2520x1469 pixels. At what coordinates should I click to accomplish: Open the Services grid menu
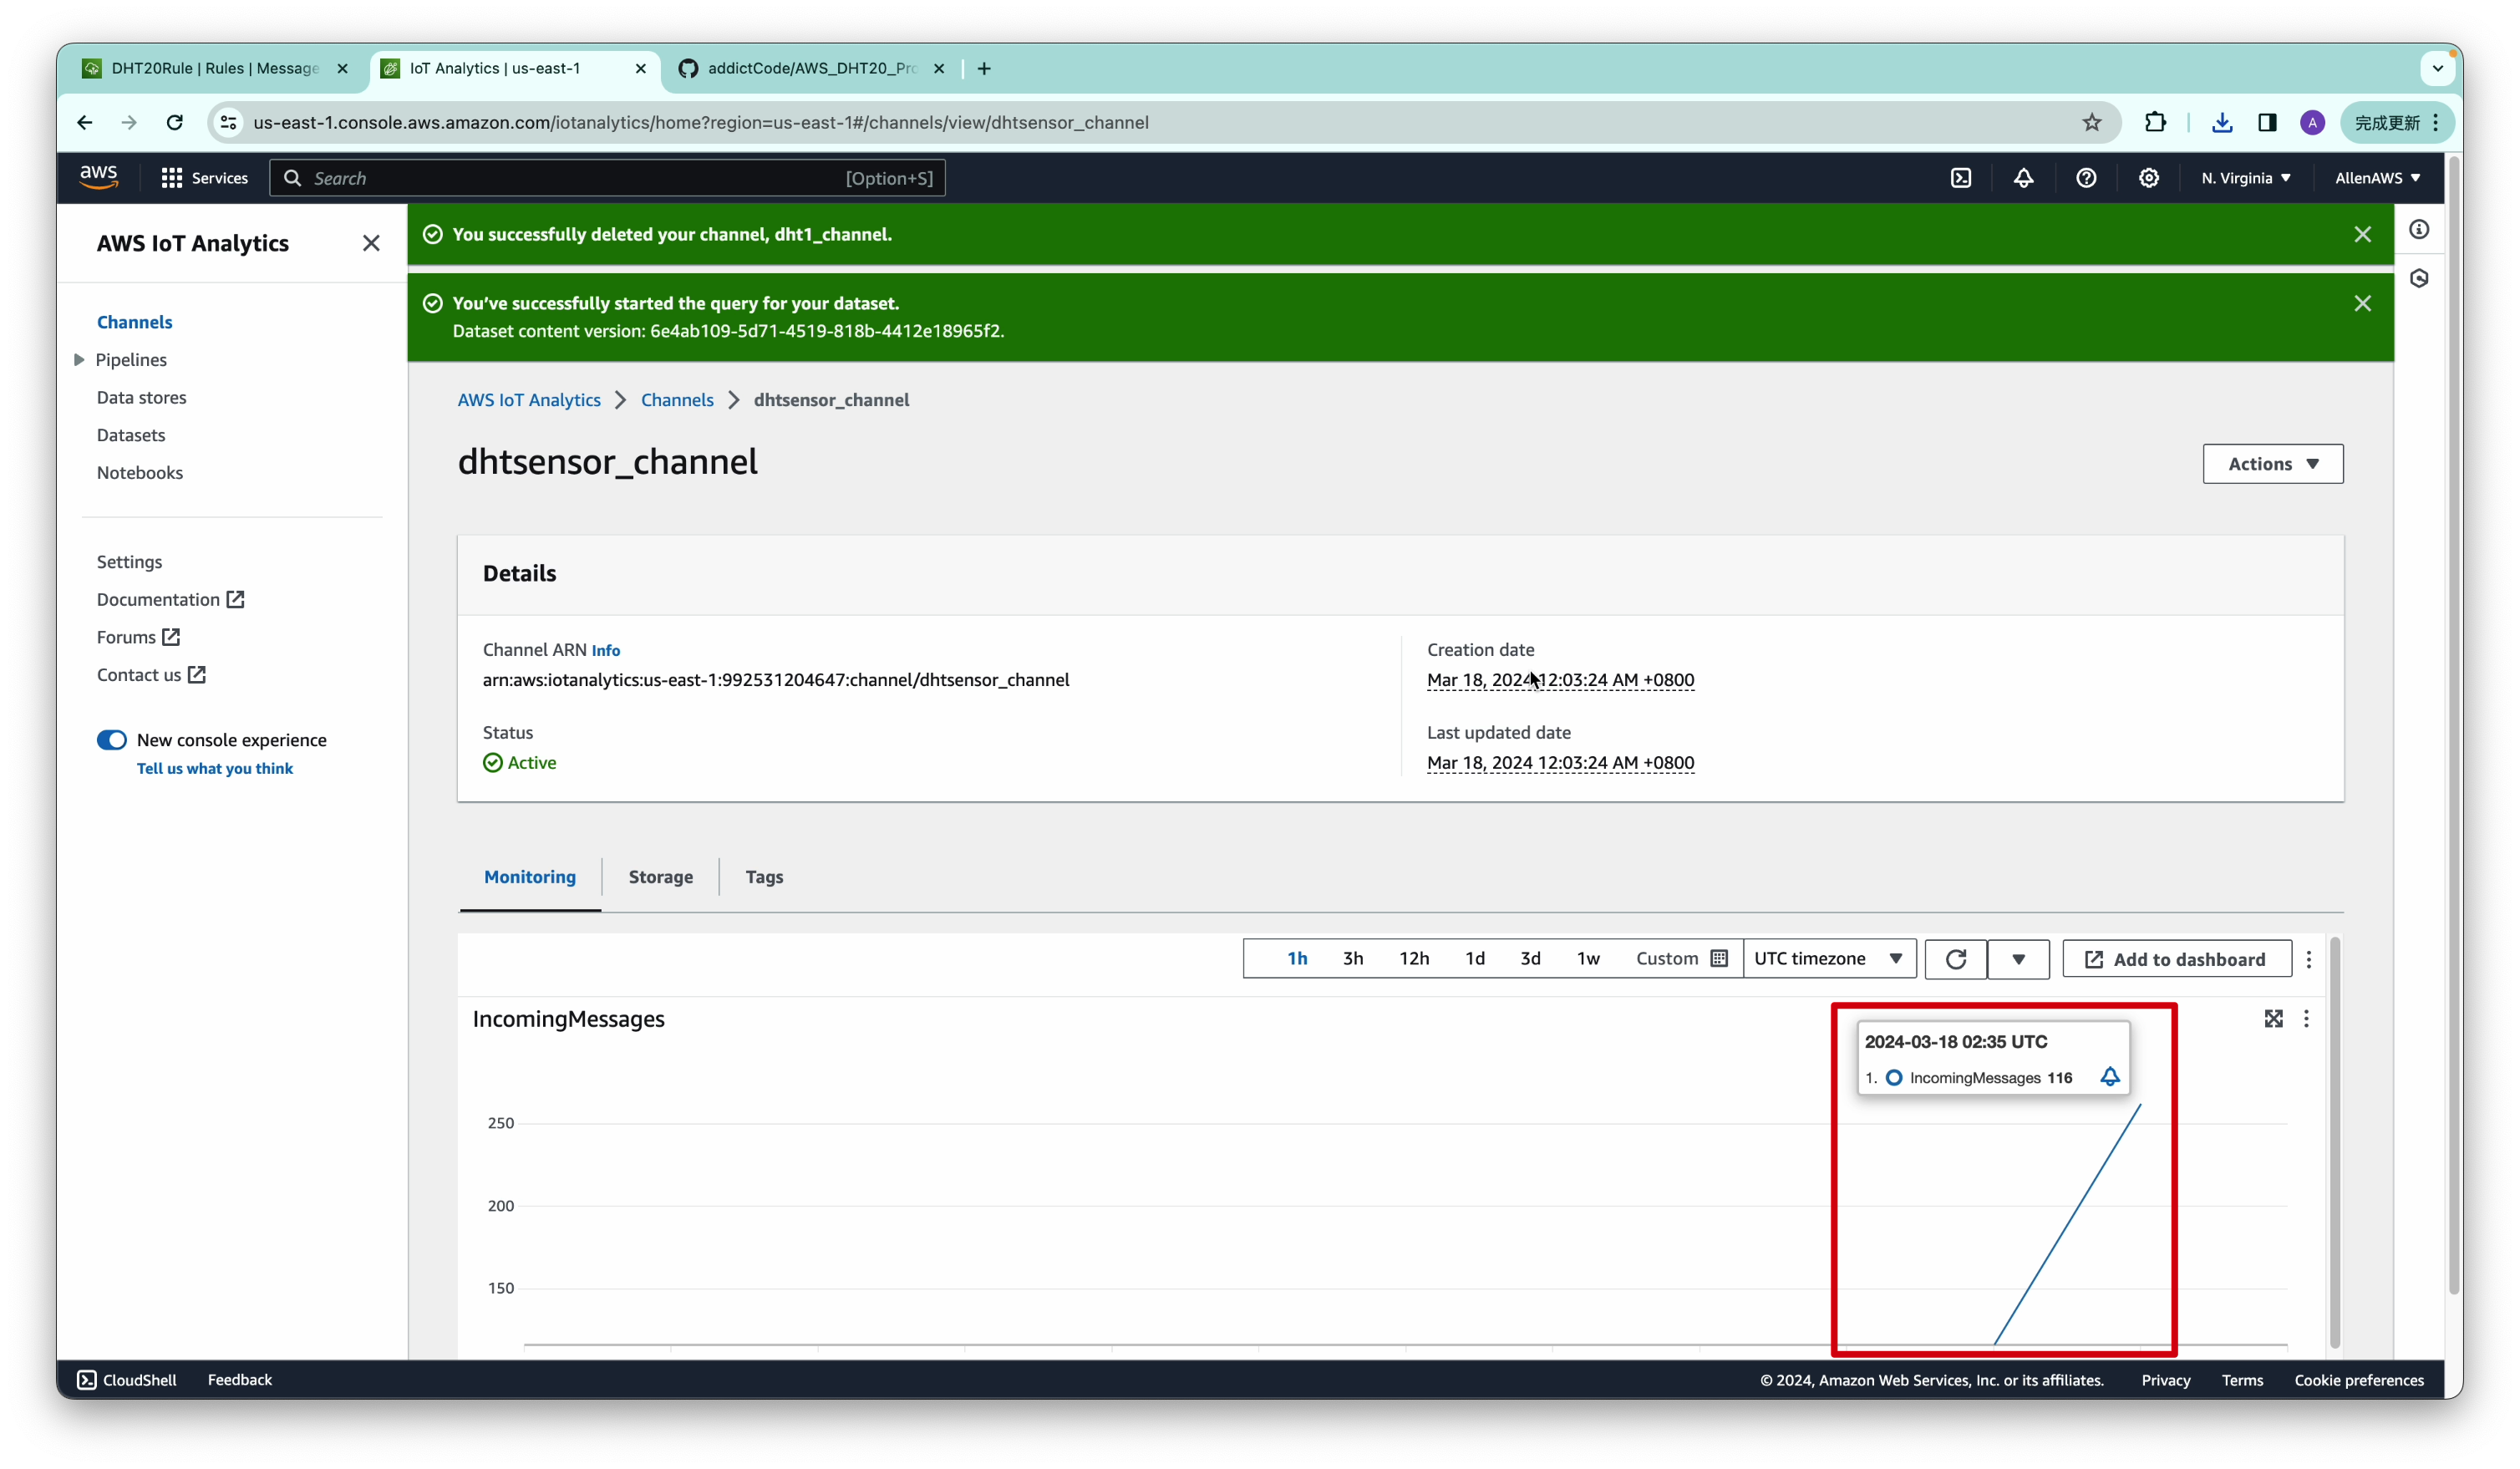(204, 178)
